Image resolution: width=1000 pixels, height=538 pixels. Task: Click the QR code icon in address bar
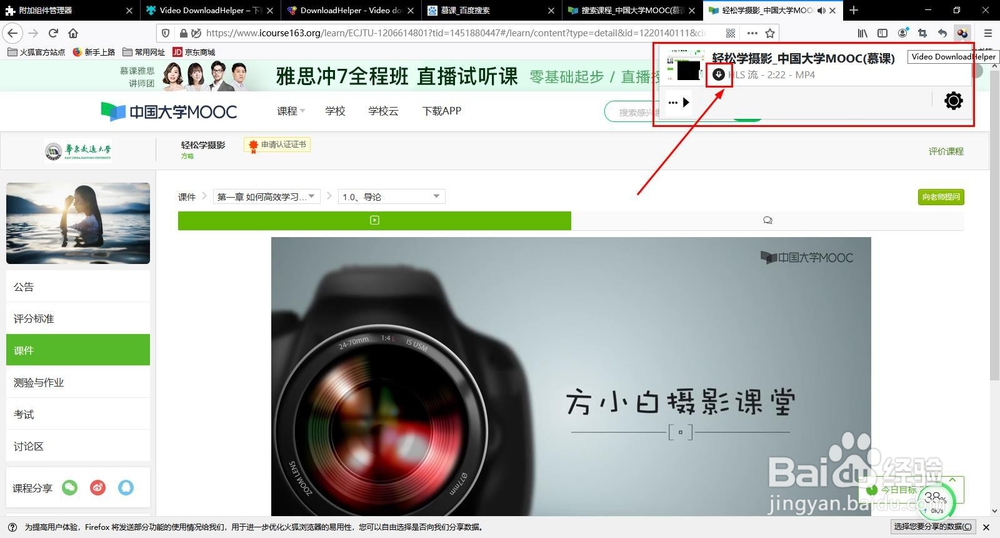coord(731,33)
